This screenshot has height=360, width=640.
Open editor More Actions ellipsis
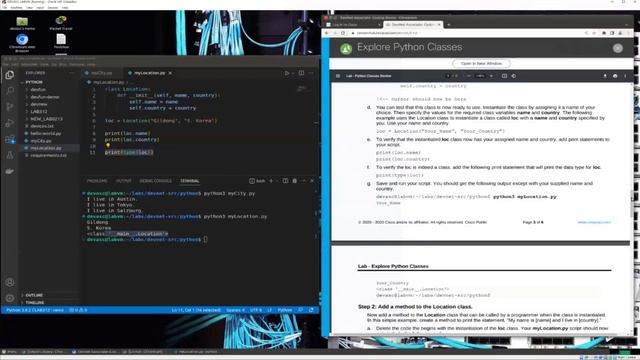(311, 73)
